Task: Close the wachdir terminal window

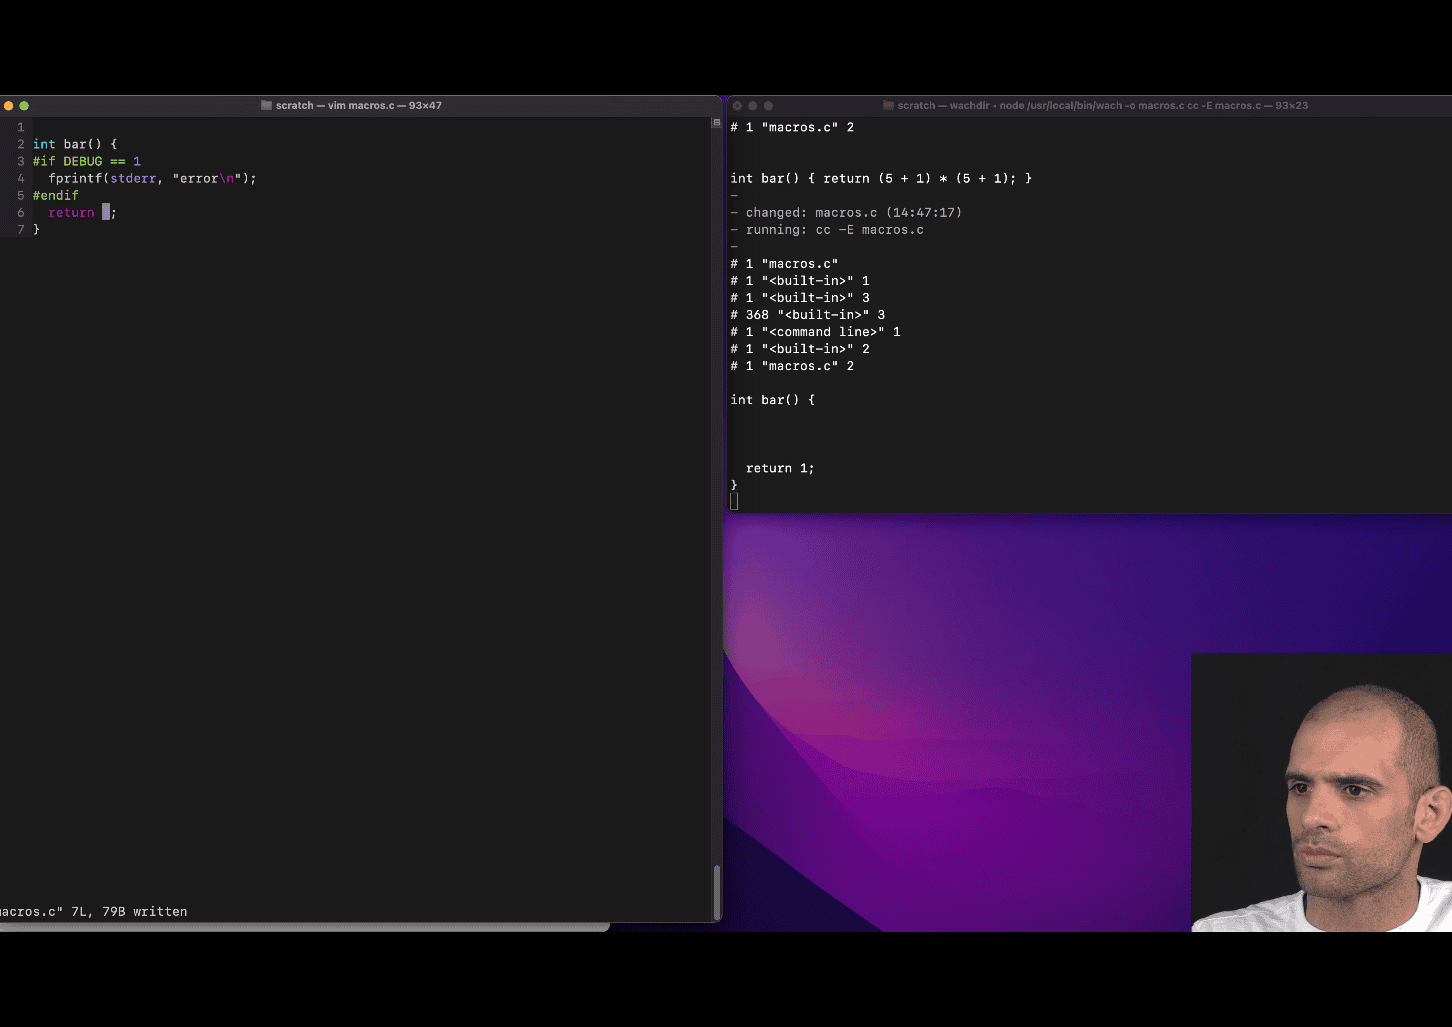Action: [x=737, y=105]
